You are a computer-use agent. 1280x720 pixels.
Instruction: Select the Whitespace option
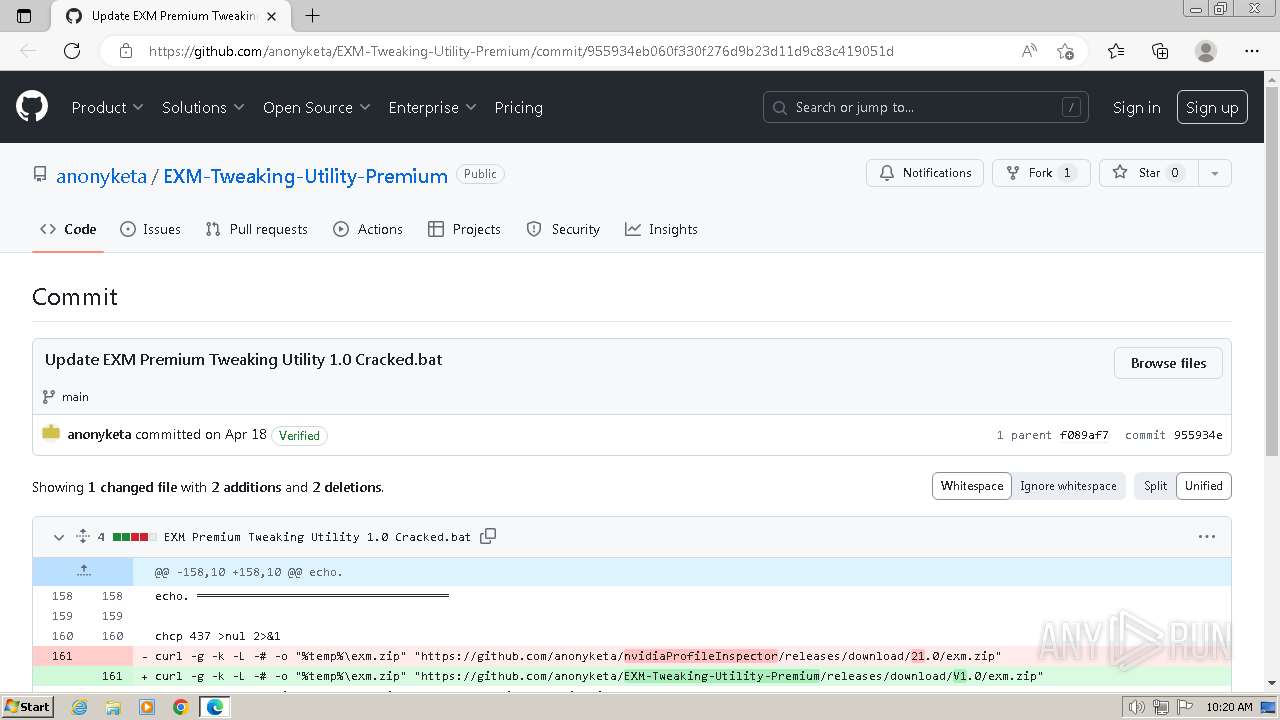(971, 486)
